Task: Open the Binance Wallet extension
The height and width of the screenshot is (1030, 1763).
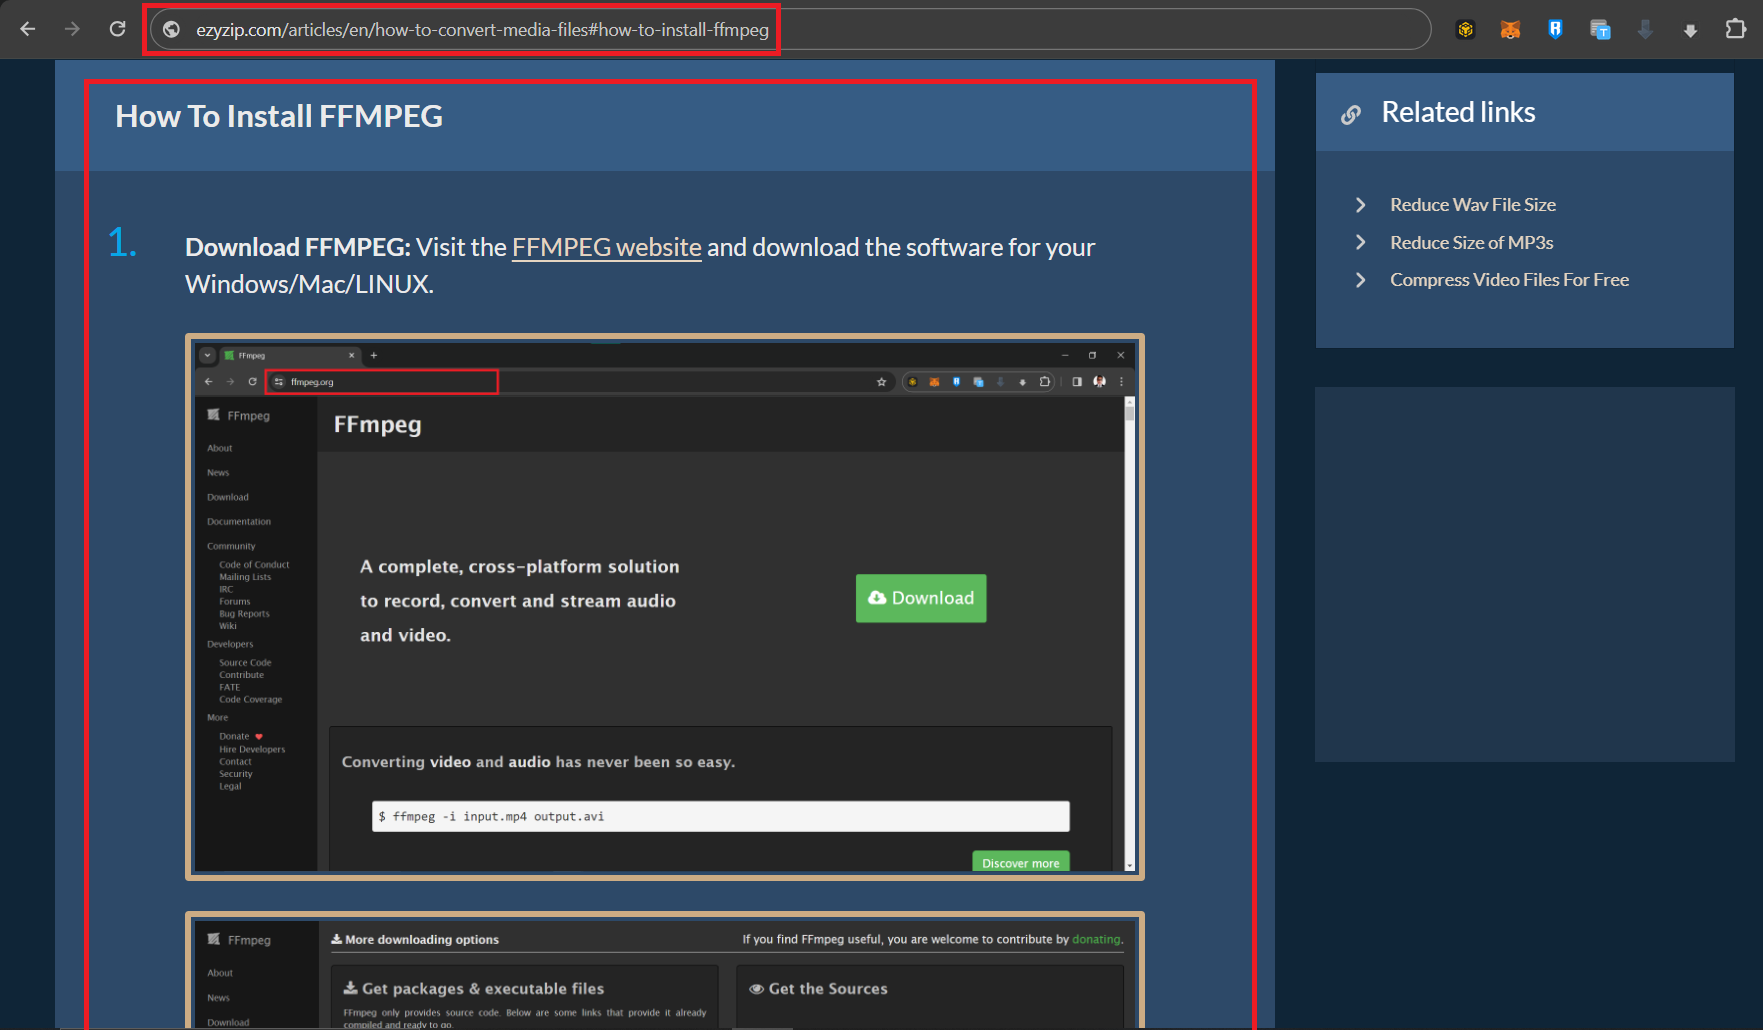Action: [x=1465, y=29]
